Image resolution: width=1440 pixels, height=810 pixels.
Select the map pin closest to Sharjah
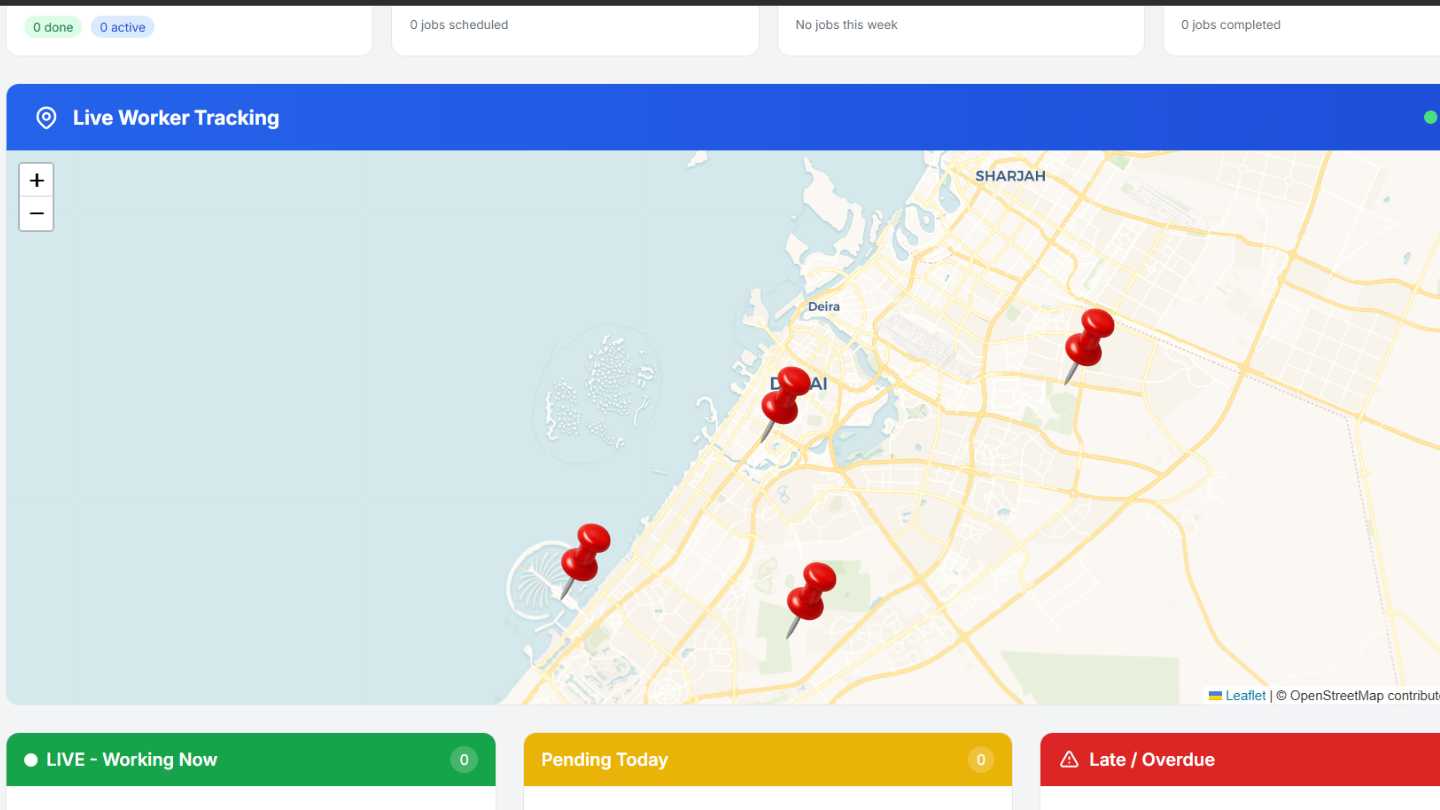(1087, 340)
